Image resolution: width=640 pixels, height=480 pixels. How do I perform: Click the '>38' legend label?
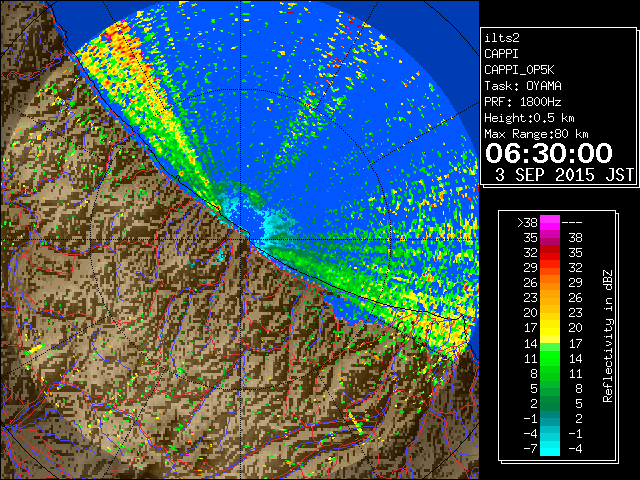click(527, 223)
